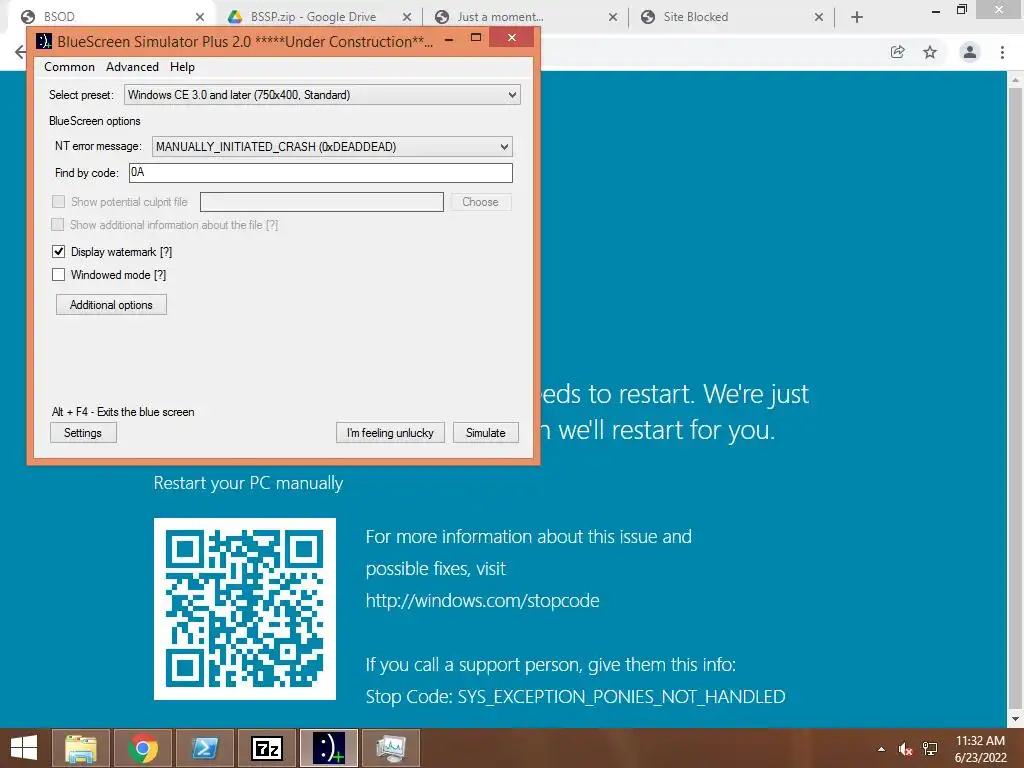Close the BSSP.zip Google Drive tab
The image size is (1024, 768).
pos(407,17)
